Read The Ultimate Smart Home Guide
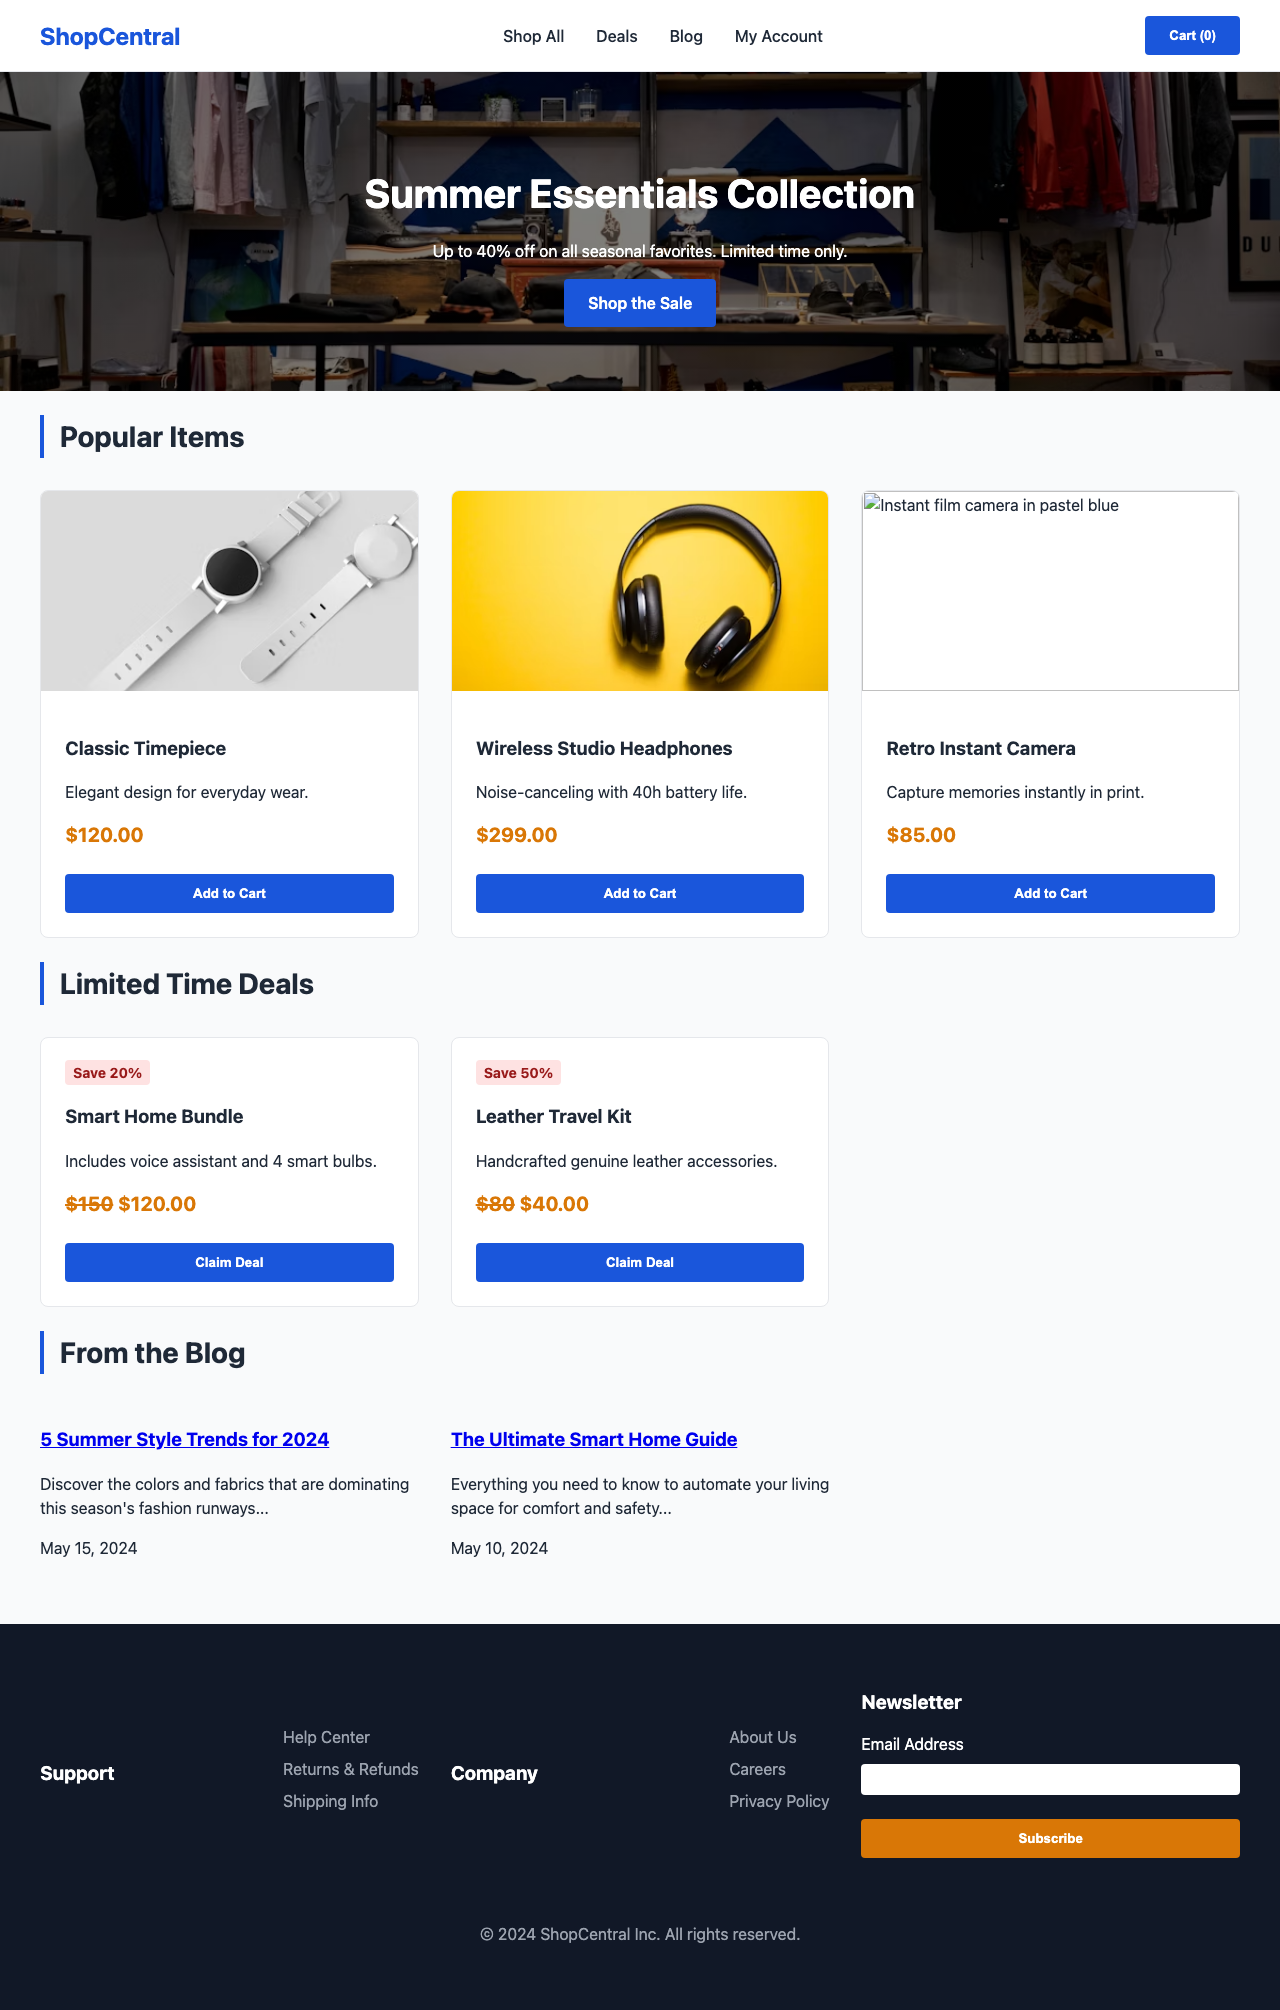The height and width of the screenshot is (2010, 1280). tap(594, 1439)
